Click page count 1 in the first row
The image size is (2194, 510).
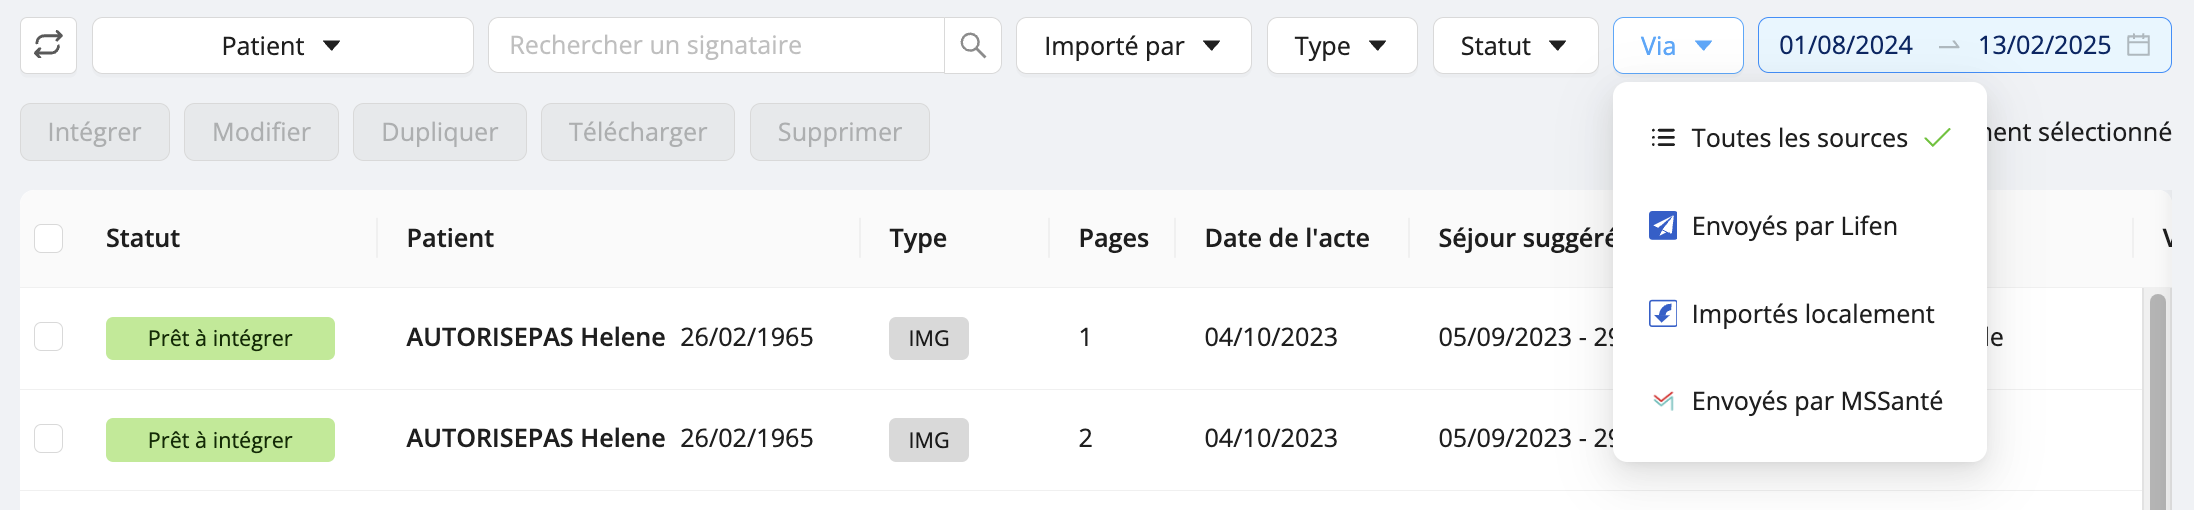coord(1085,337)
